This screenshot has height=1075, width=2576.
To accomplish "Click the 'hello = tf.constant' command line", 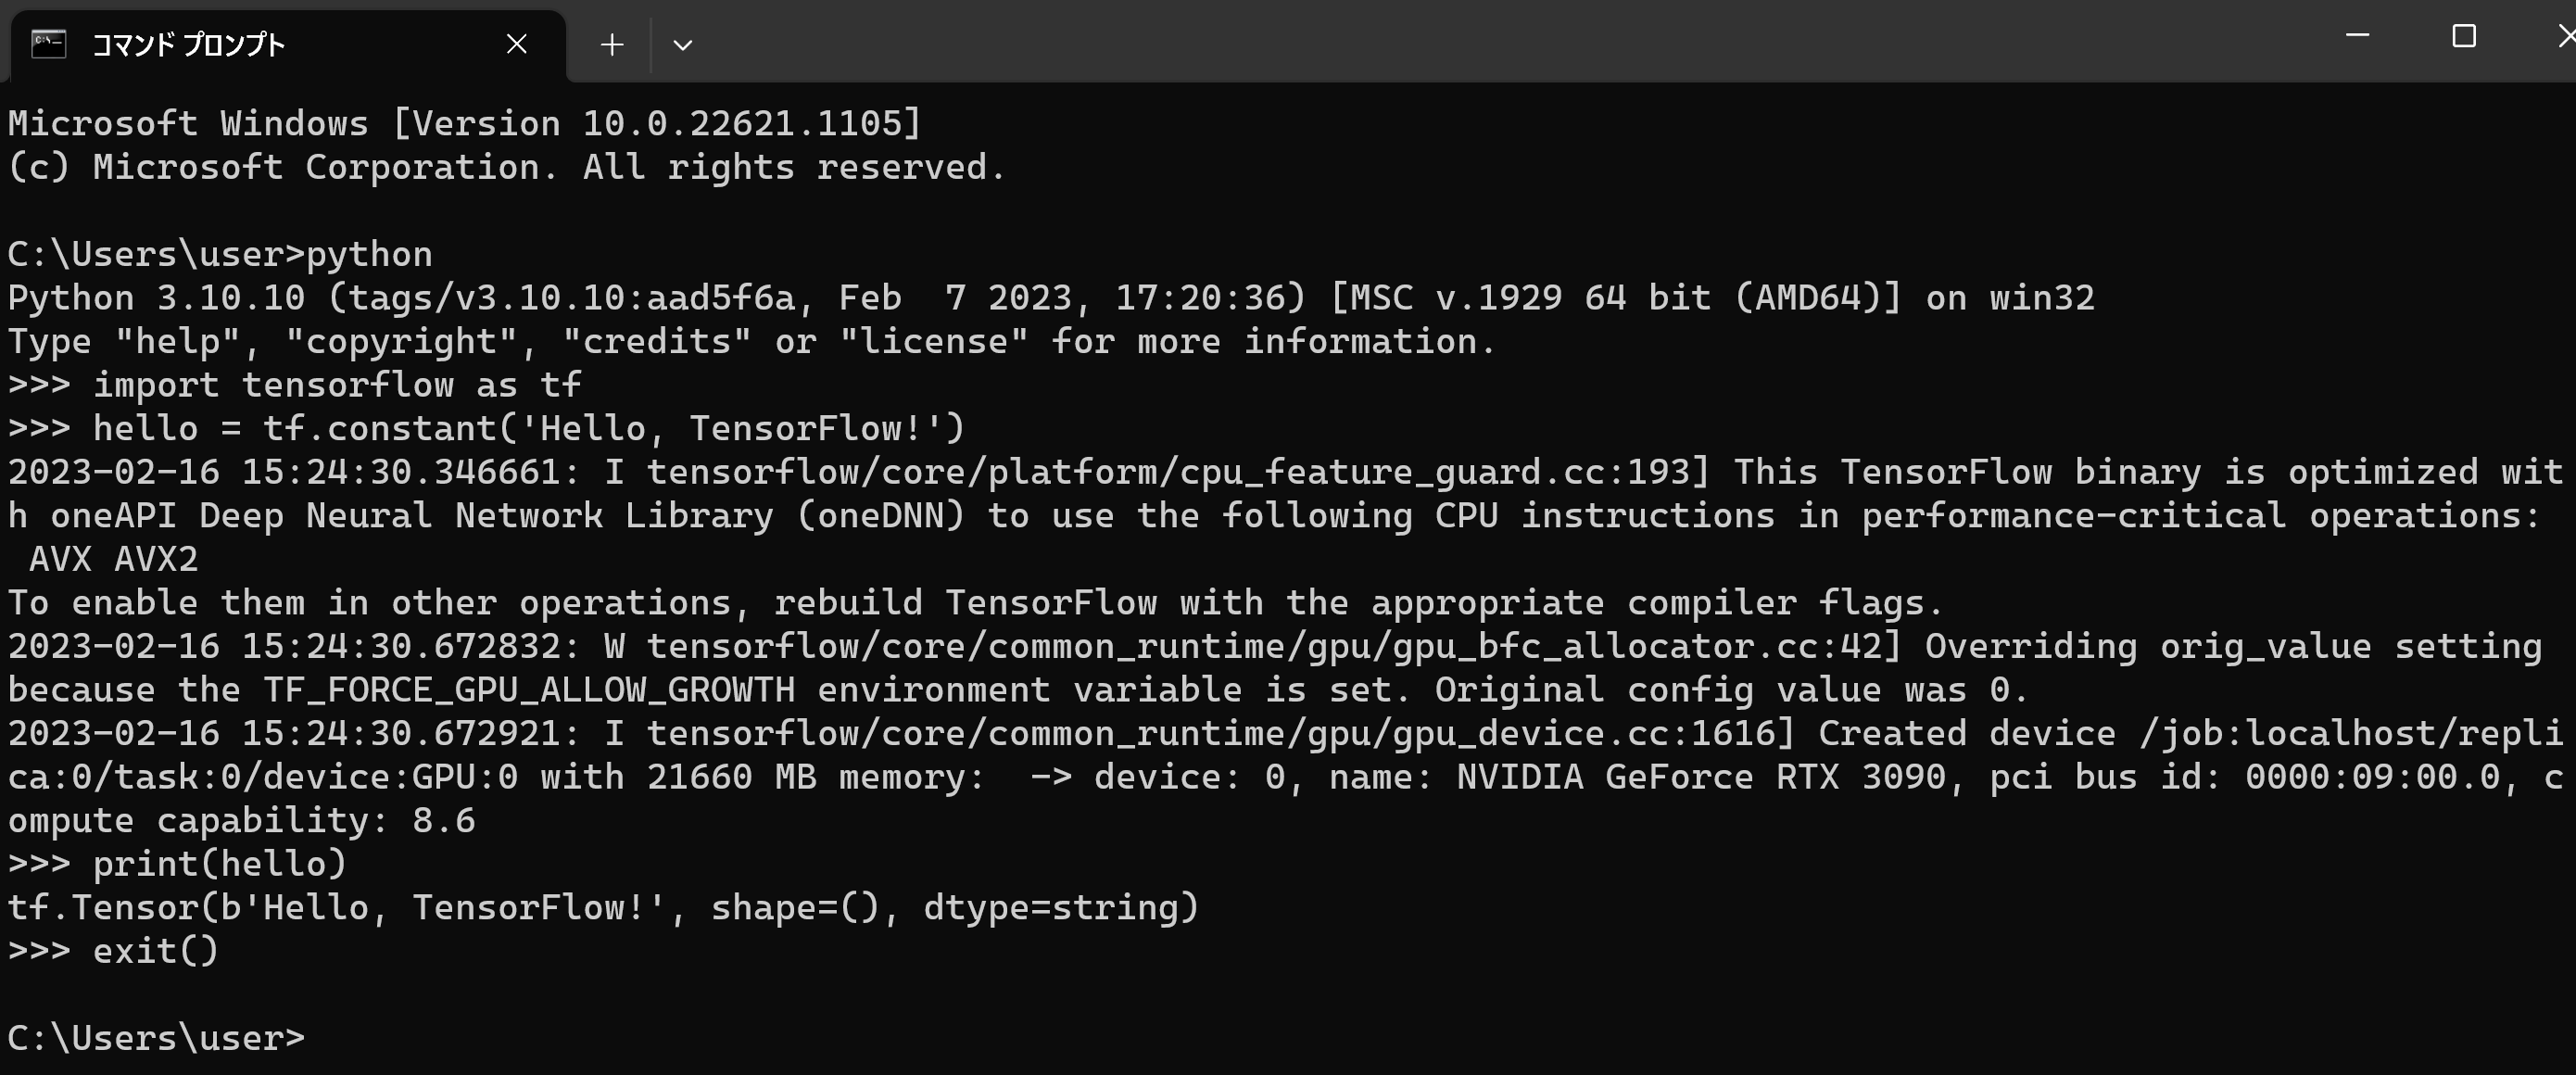I will tap(486, 429).
